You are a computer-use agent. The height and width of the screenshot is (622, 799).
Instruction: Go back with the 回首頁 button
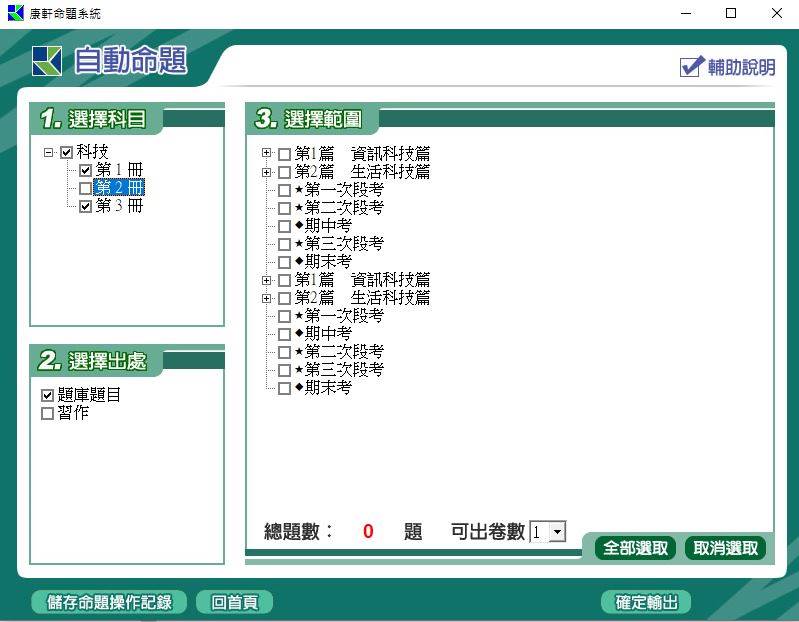tap(234, 602)
